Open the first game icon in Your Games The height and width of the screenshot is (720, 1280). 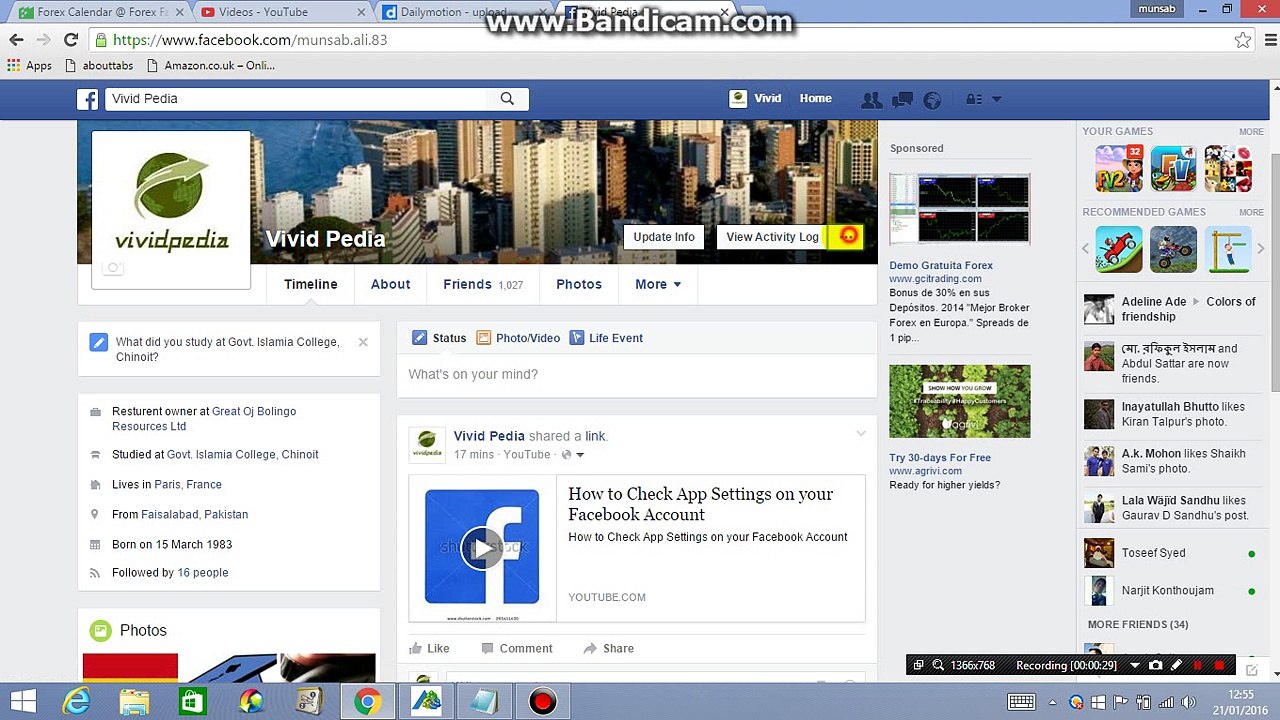coord(1119,168)
